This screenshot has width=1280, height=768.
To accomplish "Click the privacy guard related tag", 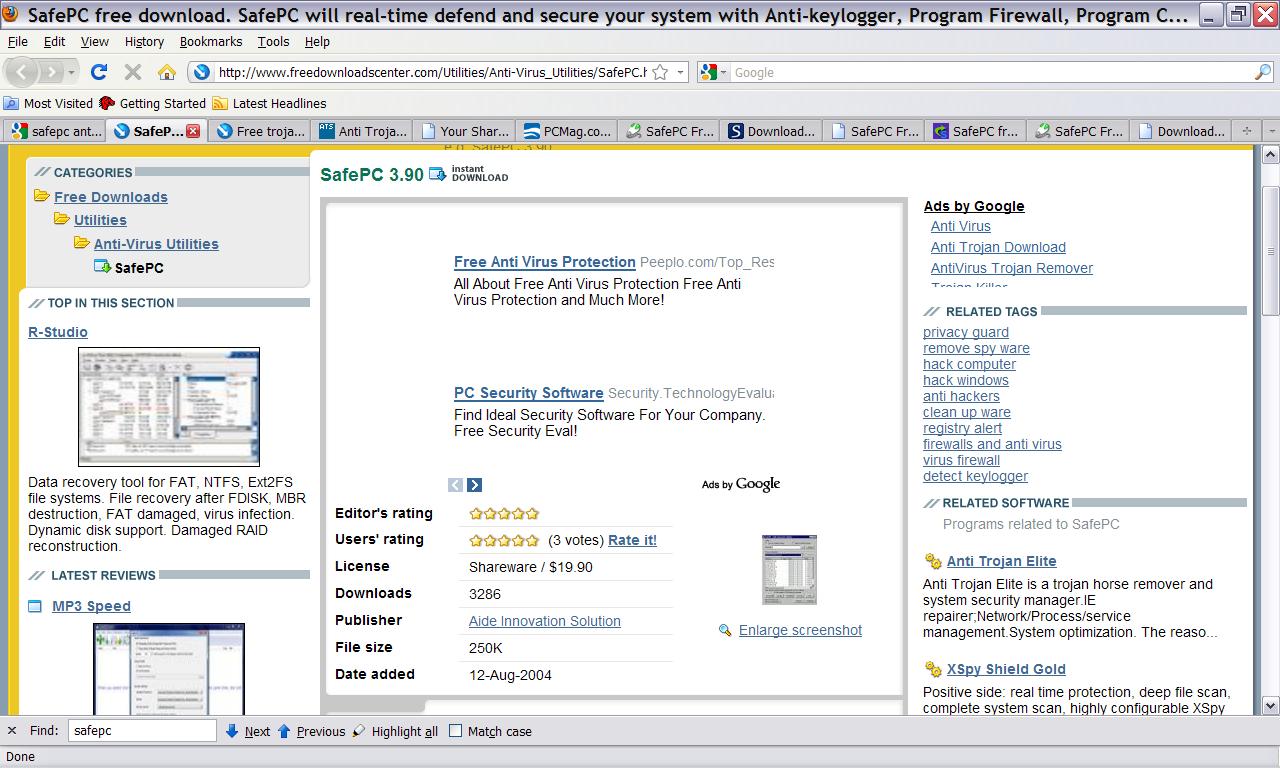I will (x=966, y=332).
